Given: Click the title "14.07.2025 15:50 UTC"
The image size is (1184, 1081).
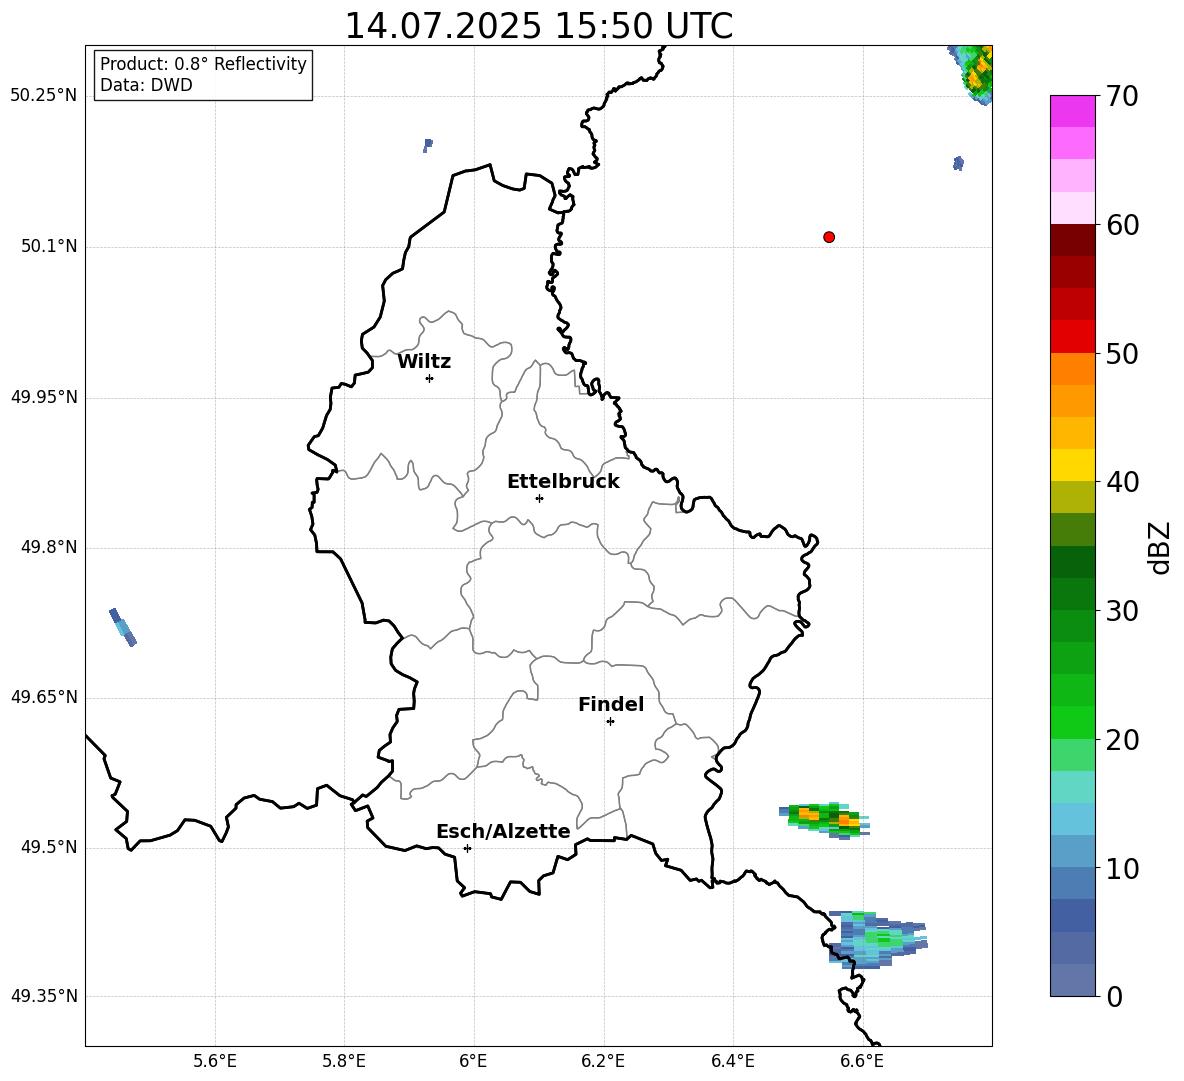Looking at the screenshot, I should 538,26.
